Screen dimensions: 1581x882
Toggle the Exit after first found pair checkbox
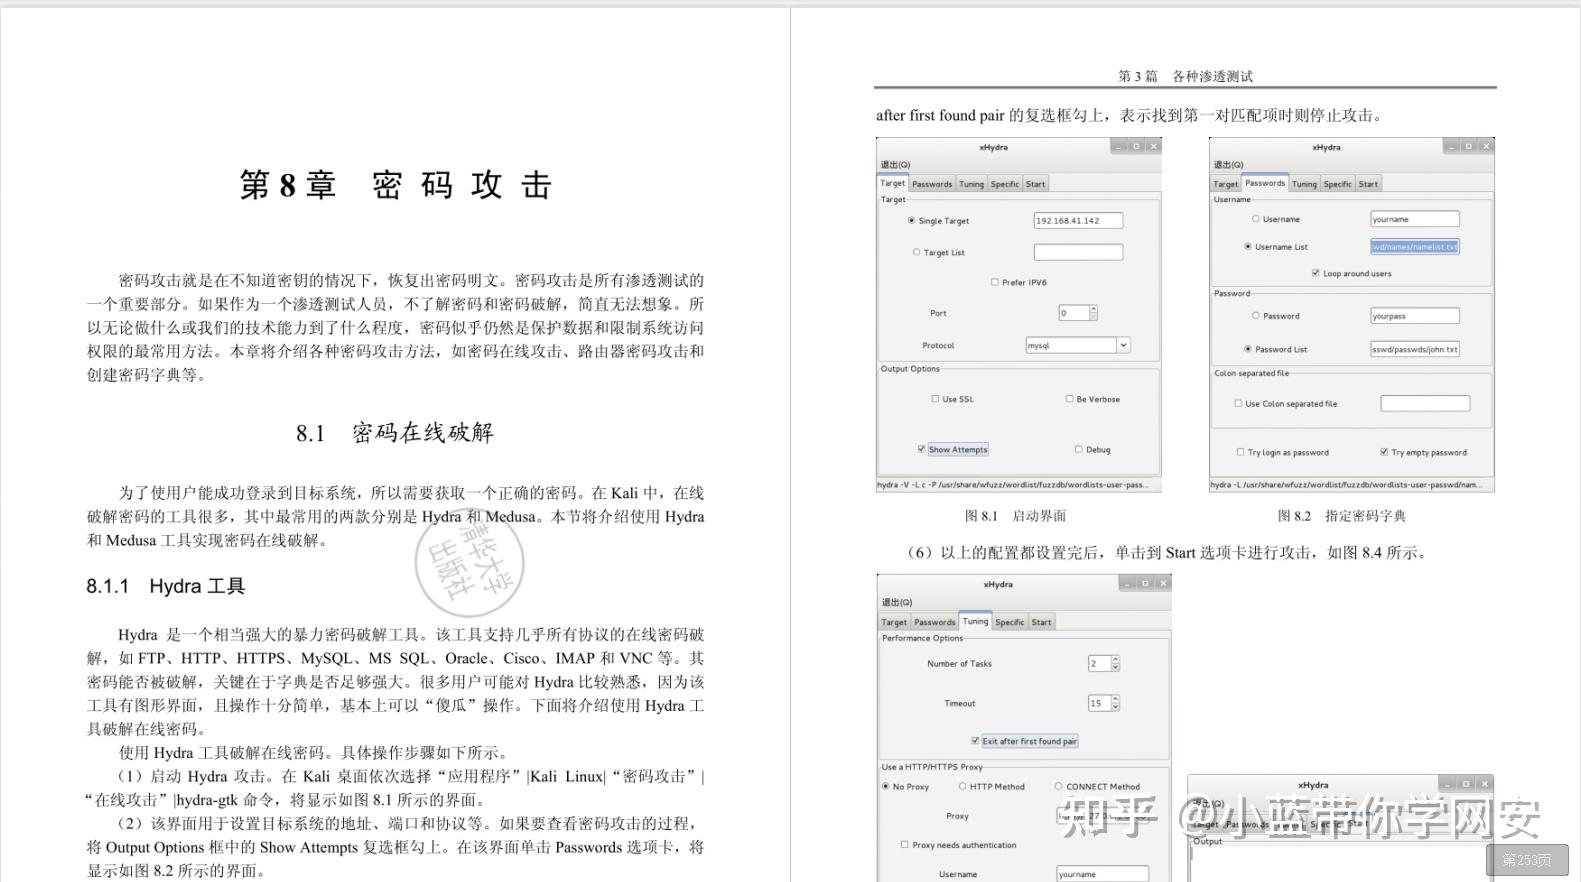click(975, 741)
